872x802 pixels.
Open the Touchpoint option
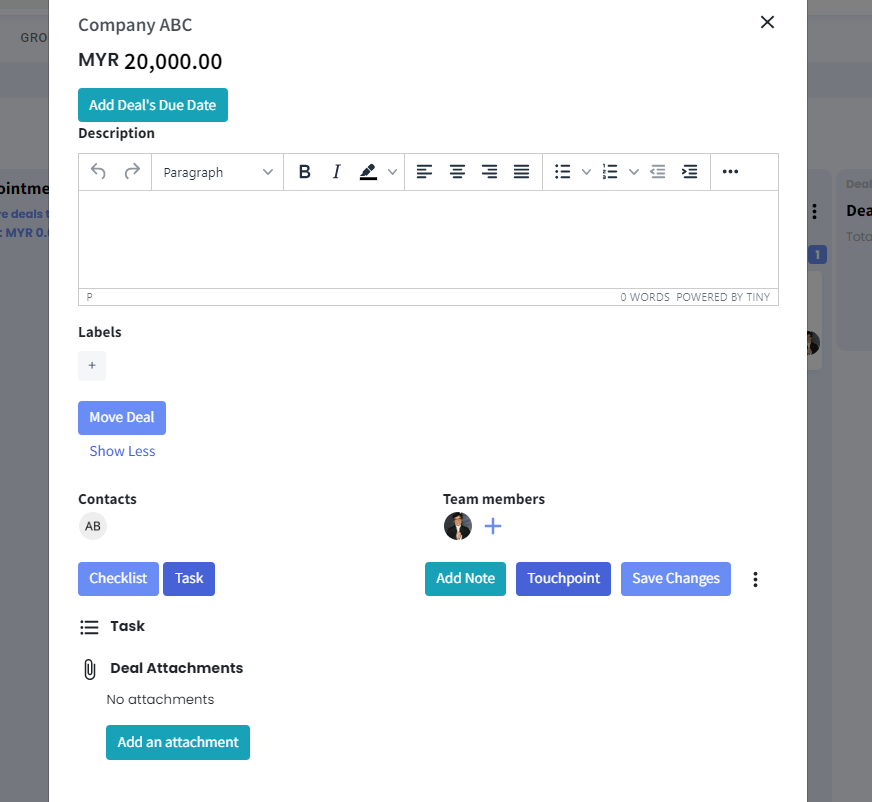563,579
